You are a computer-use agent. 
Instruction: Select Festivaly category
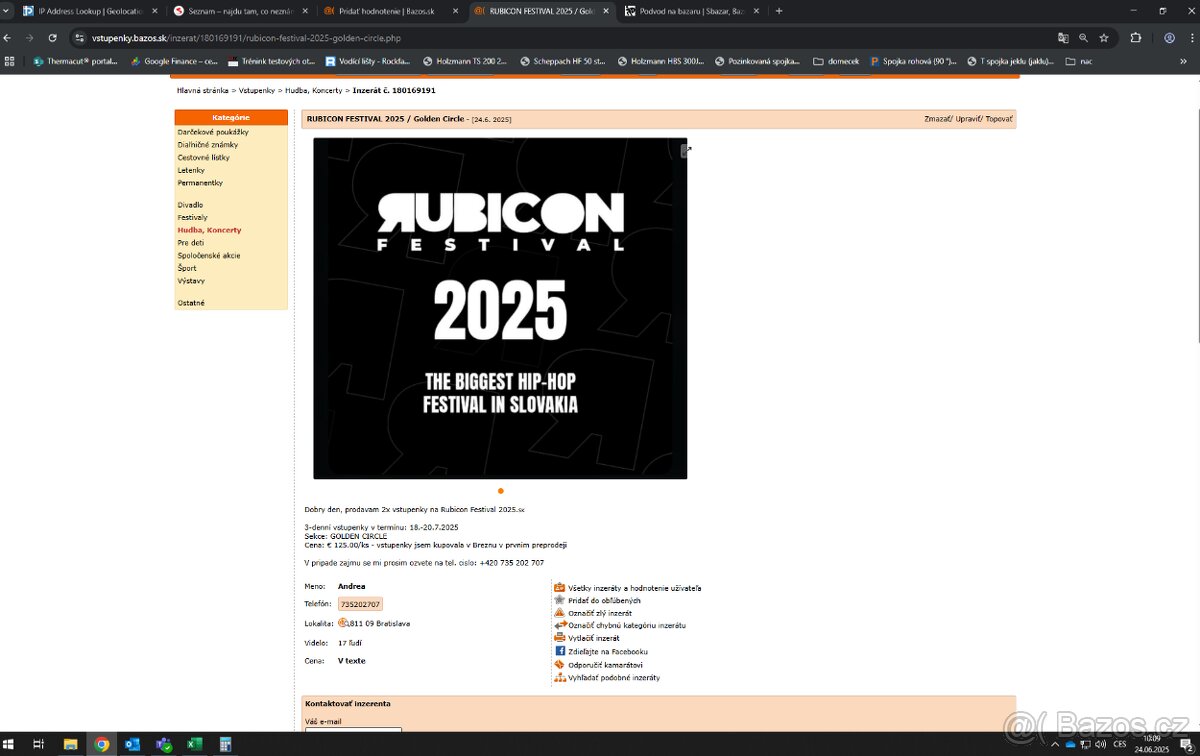pyautogui.click(x=193, y=217)
